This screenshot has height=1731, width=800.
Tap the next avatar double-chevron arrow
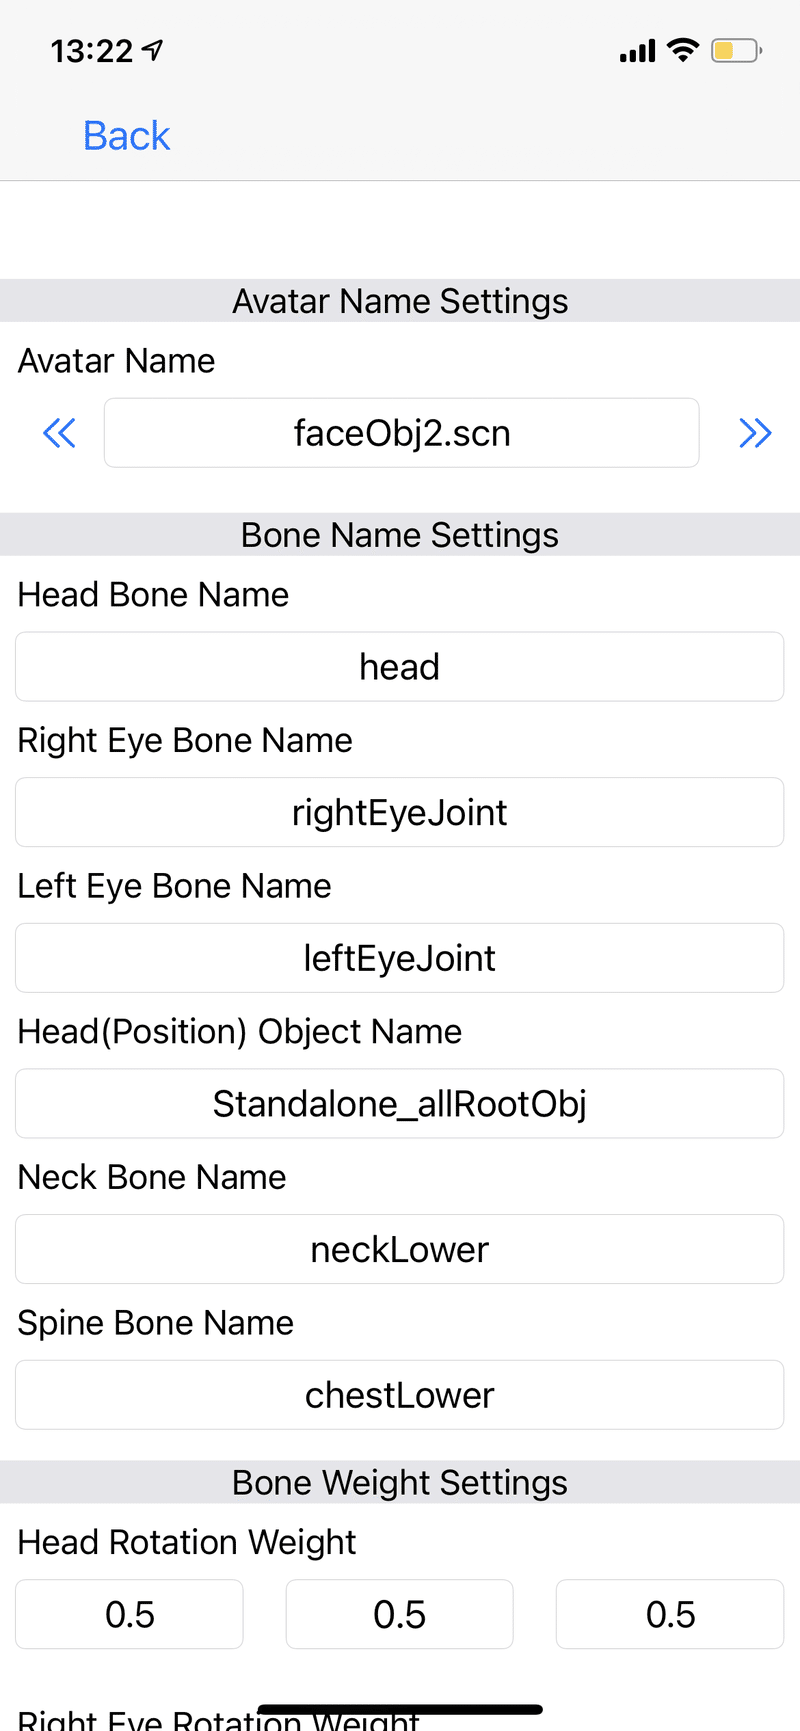pyautogui.click(x=755, y=433)
